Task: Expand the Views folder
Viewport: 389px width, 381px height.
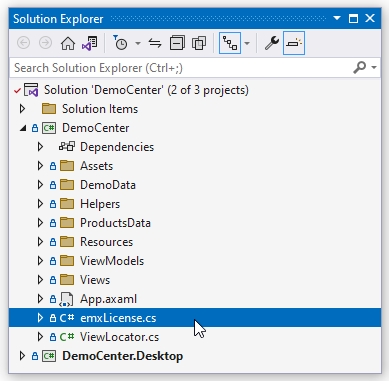Action: pyautogui.click(x=40, y=280)
